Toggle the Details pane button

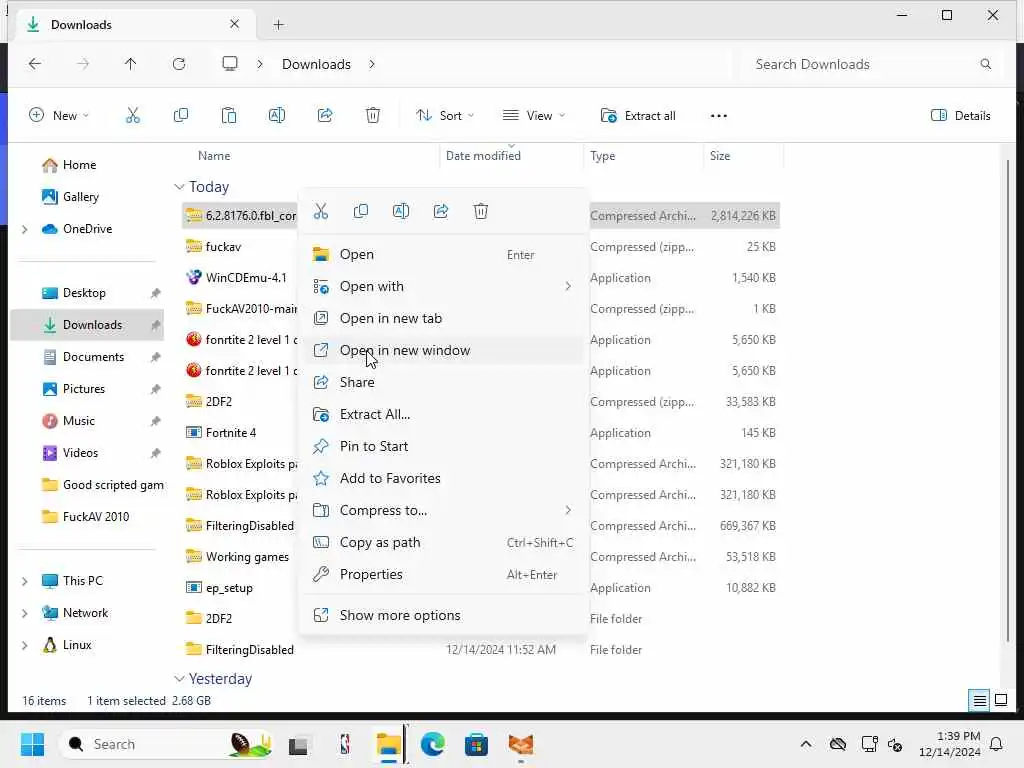click(x=960, y=116)
